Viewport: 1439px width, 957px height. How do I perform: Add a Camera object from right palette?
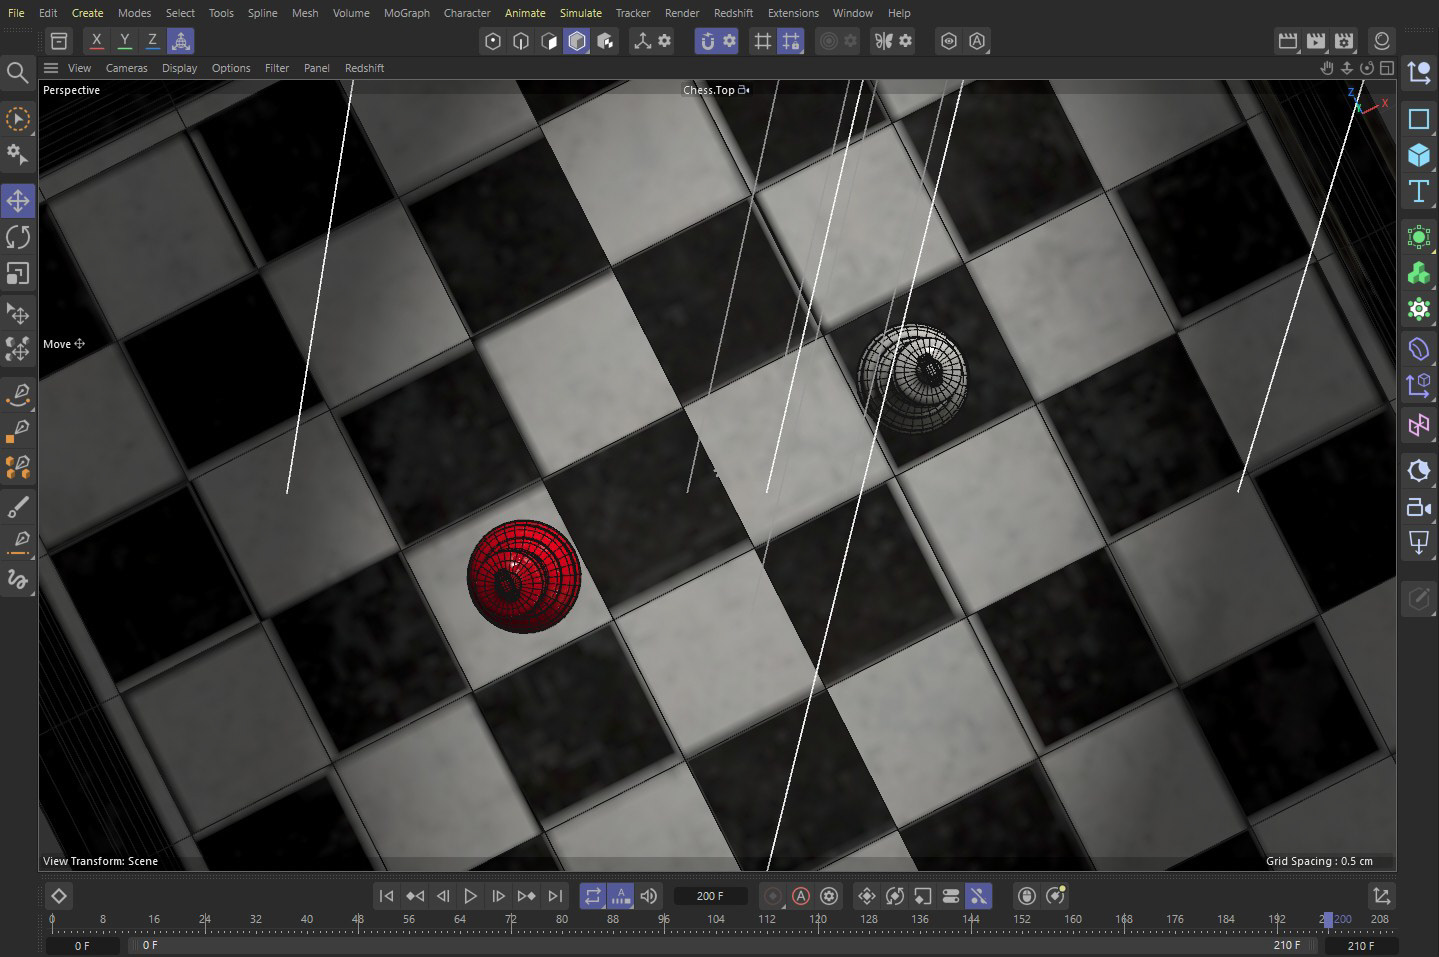coord(1418,507)
